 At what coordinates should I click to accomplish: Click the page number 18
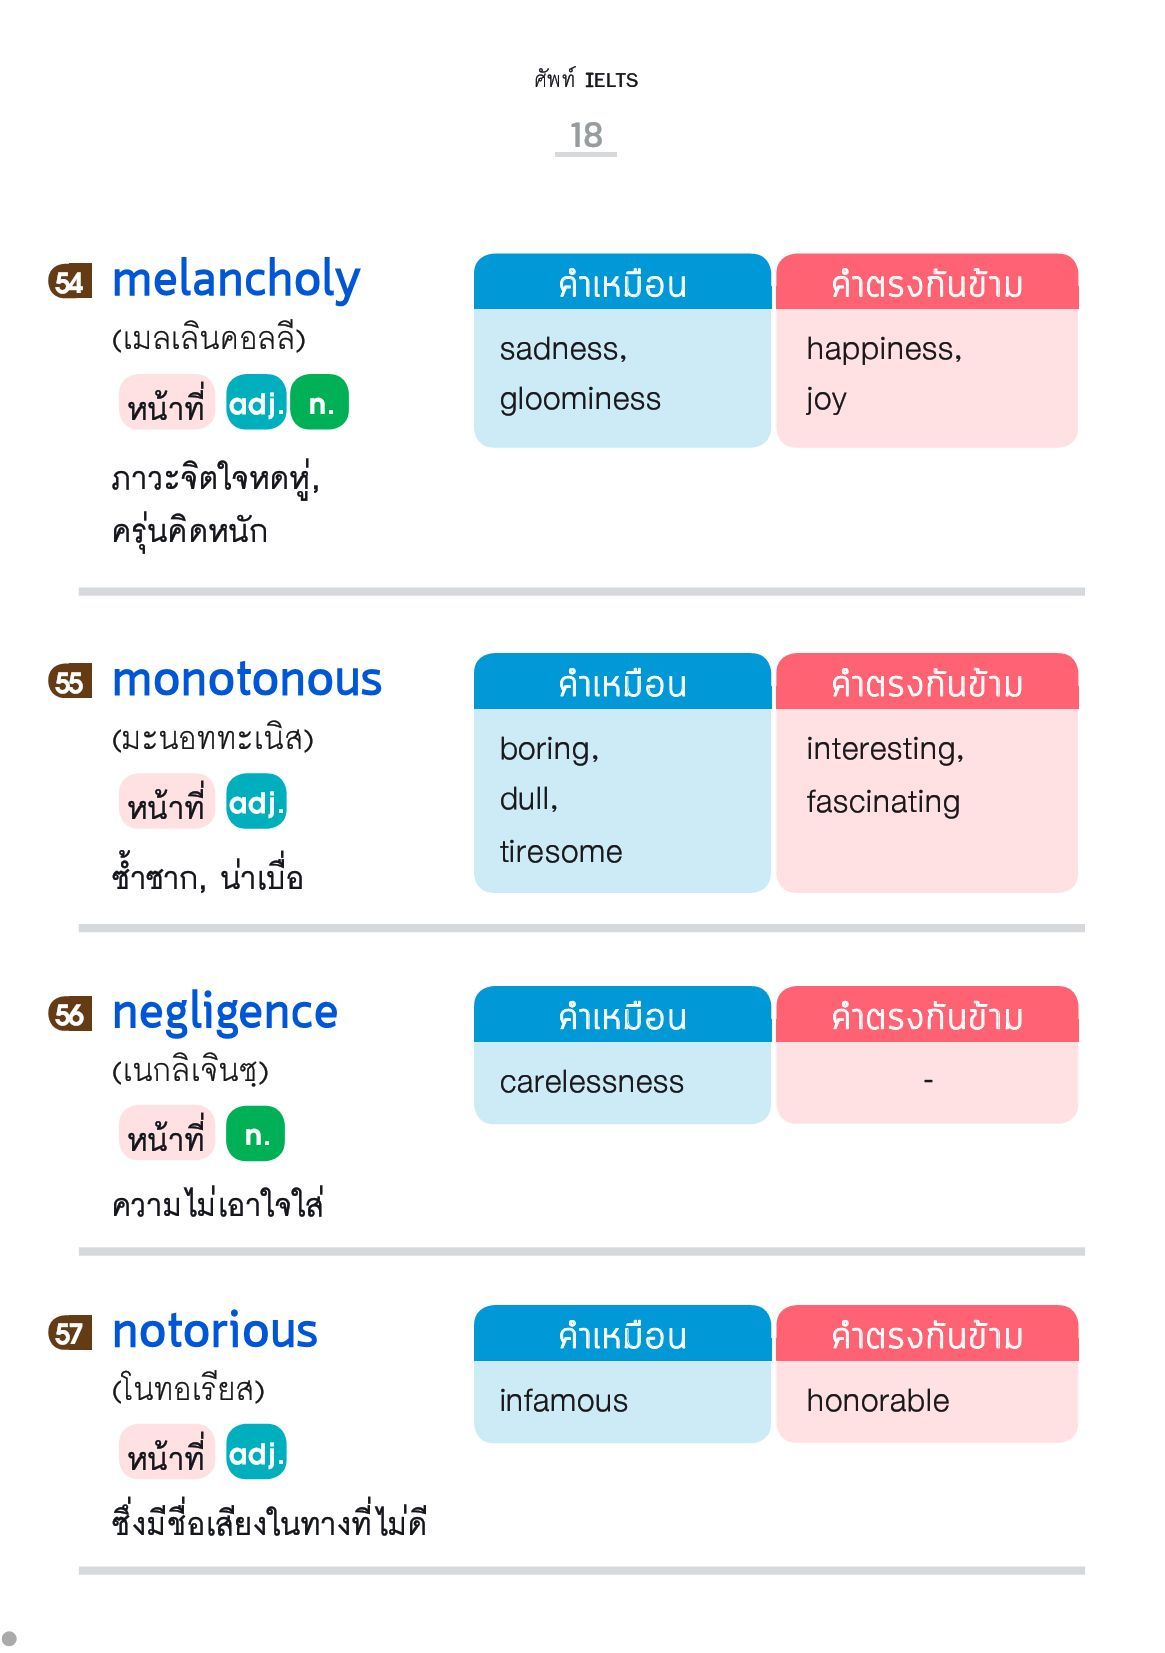[x=586, y=135]
